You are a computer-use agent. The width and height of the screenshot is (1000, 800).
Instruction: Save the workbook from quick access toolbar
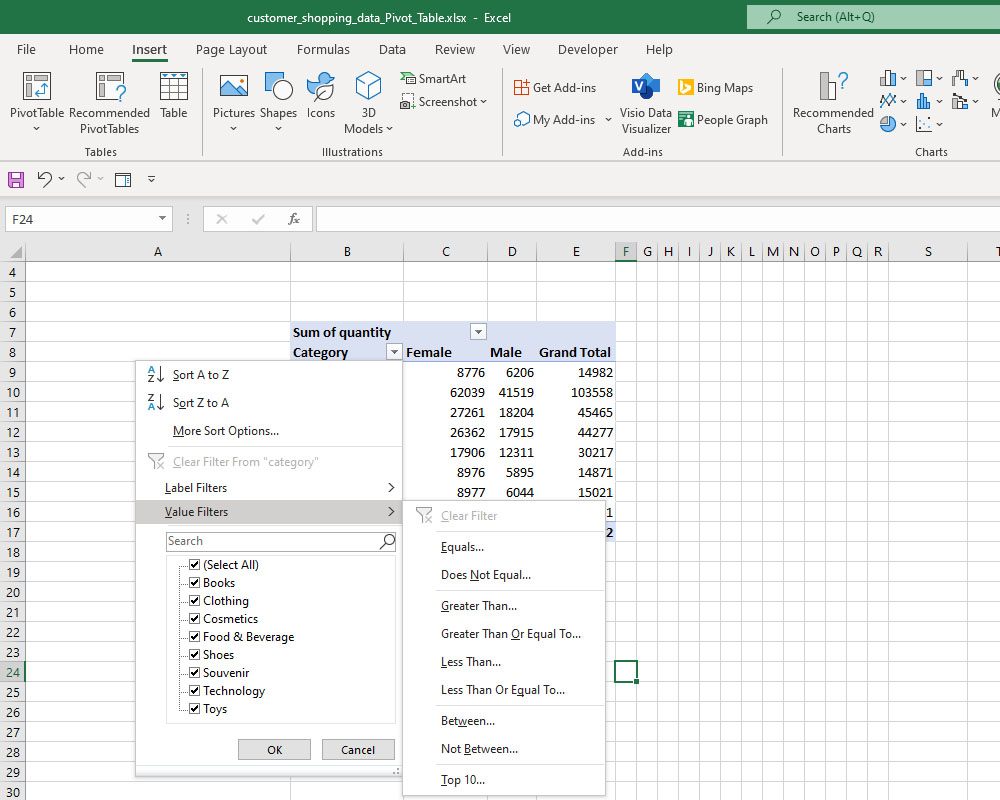(16, 179)
